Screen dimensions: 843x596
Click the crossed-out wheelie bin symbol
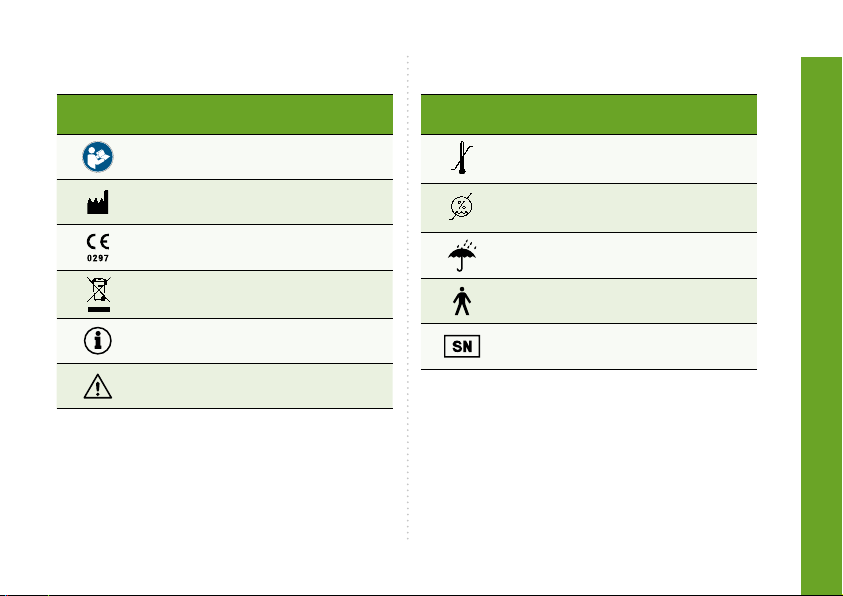(98, 294)
